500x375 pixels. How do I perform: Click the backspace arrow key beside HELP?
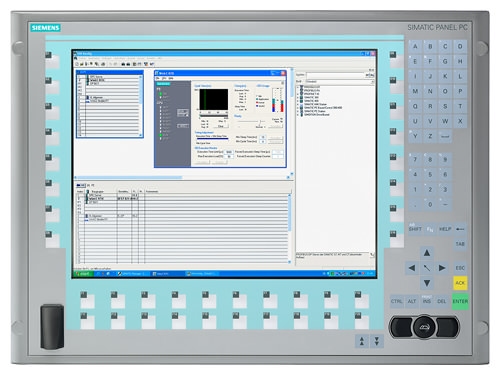[460, 229]
